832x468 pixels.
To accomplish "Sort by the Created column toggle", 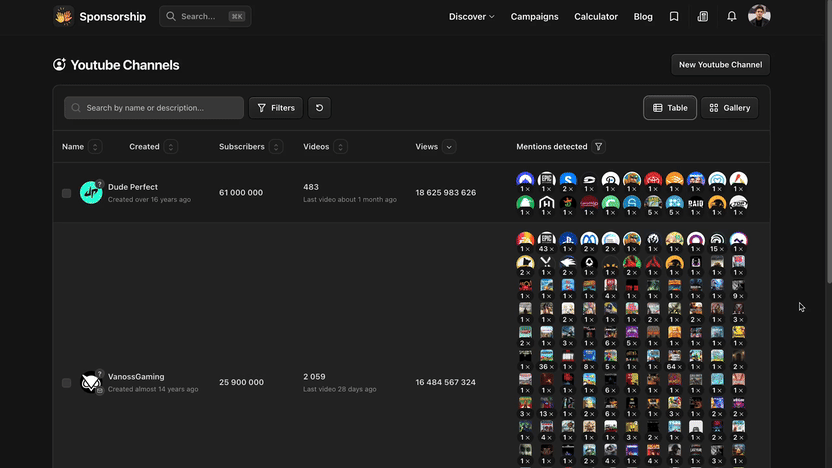I will click(x=170, y=146).
